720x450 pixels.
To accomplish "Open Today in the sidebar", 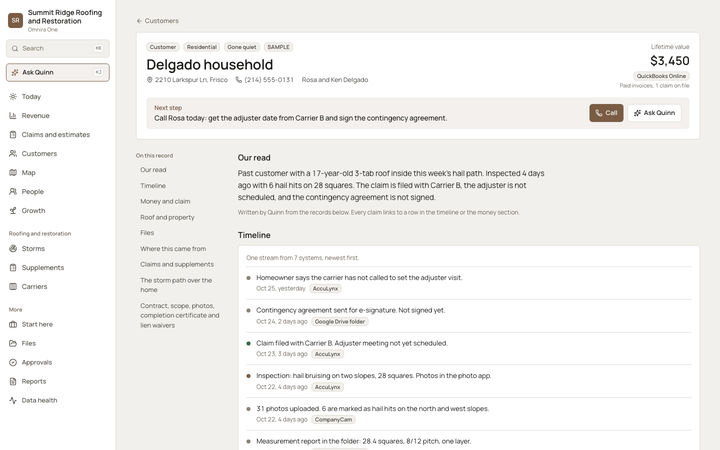I will point(58,96).
